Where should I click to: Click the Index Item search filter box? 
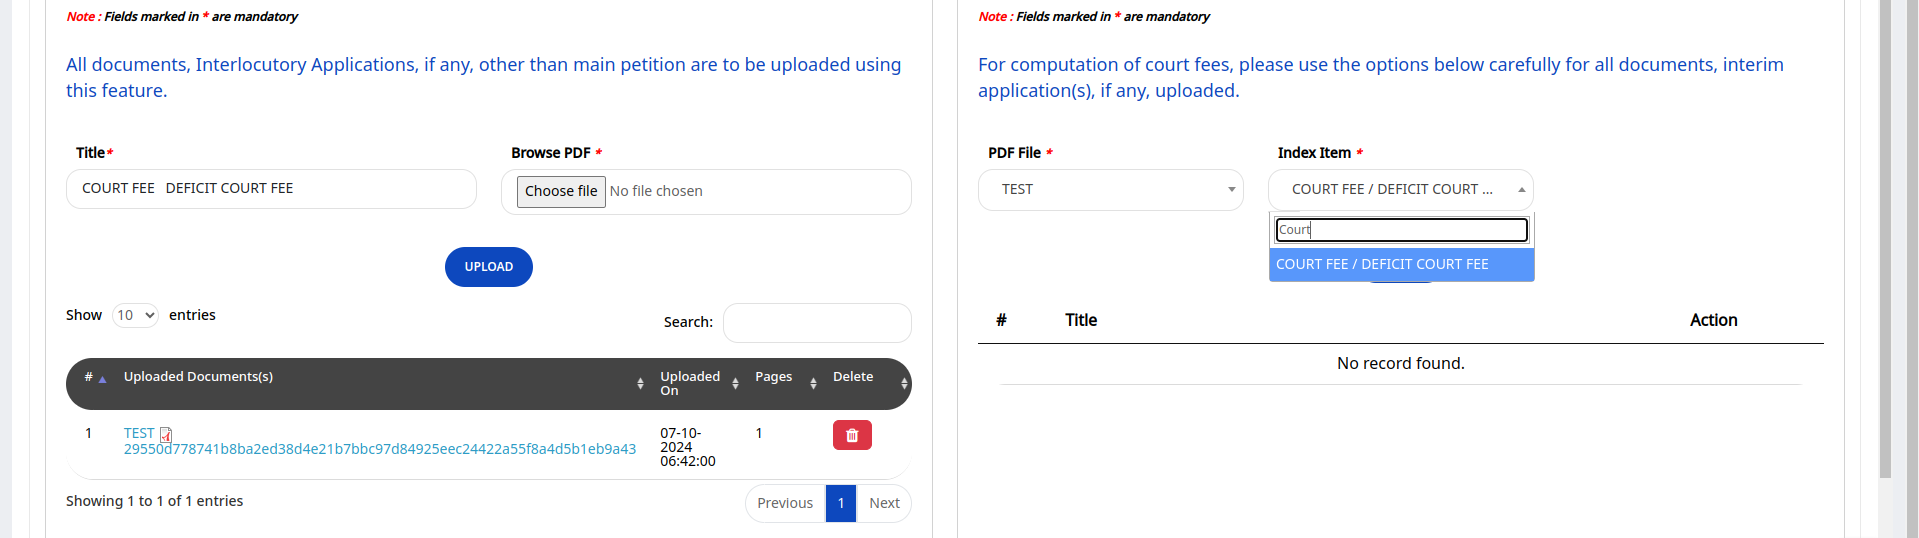pyautogui.click(x=1400, y=230)
